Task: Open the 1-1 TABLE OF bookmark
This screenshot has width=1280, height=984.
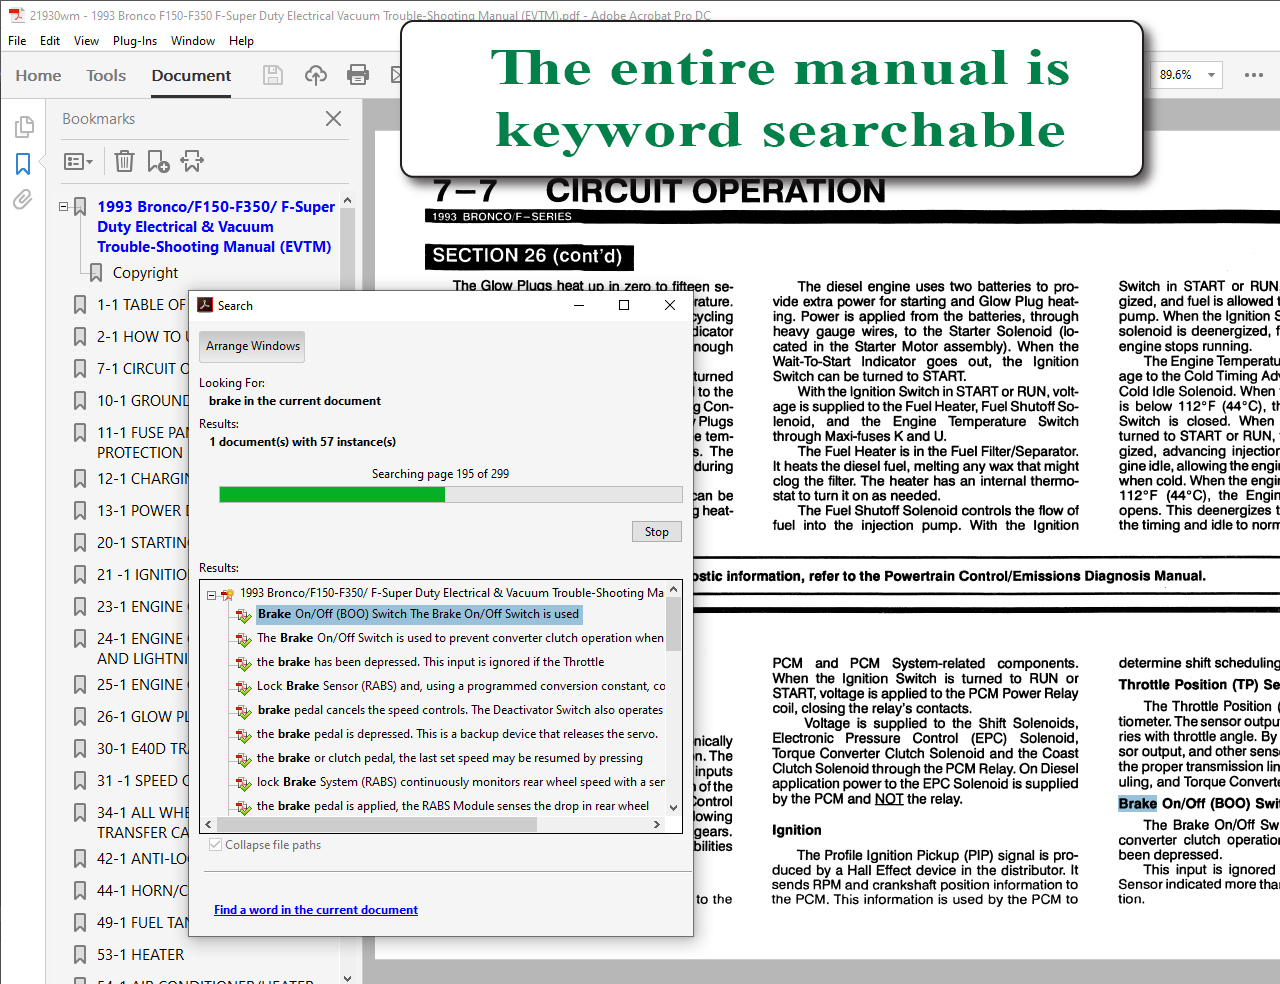Action: pyautogui.click(x=141, y=305)
